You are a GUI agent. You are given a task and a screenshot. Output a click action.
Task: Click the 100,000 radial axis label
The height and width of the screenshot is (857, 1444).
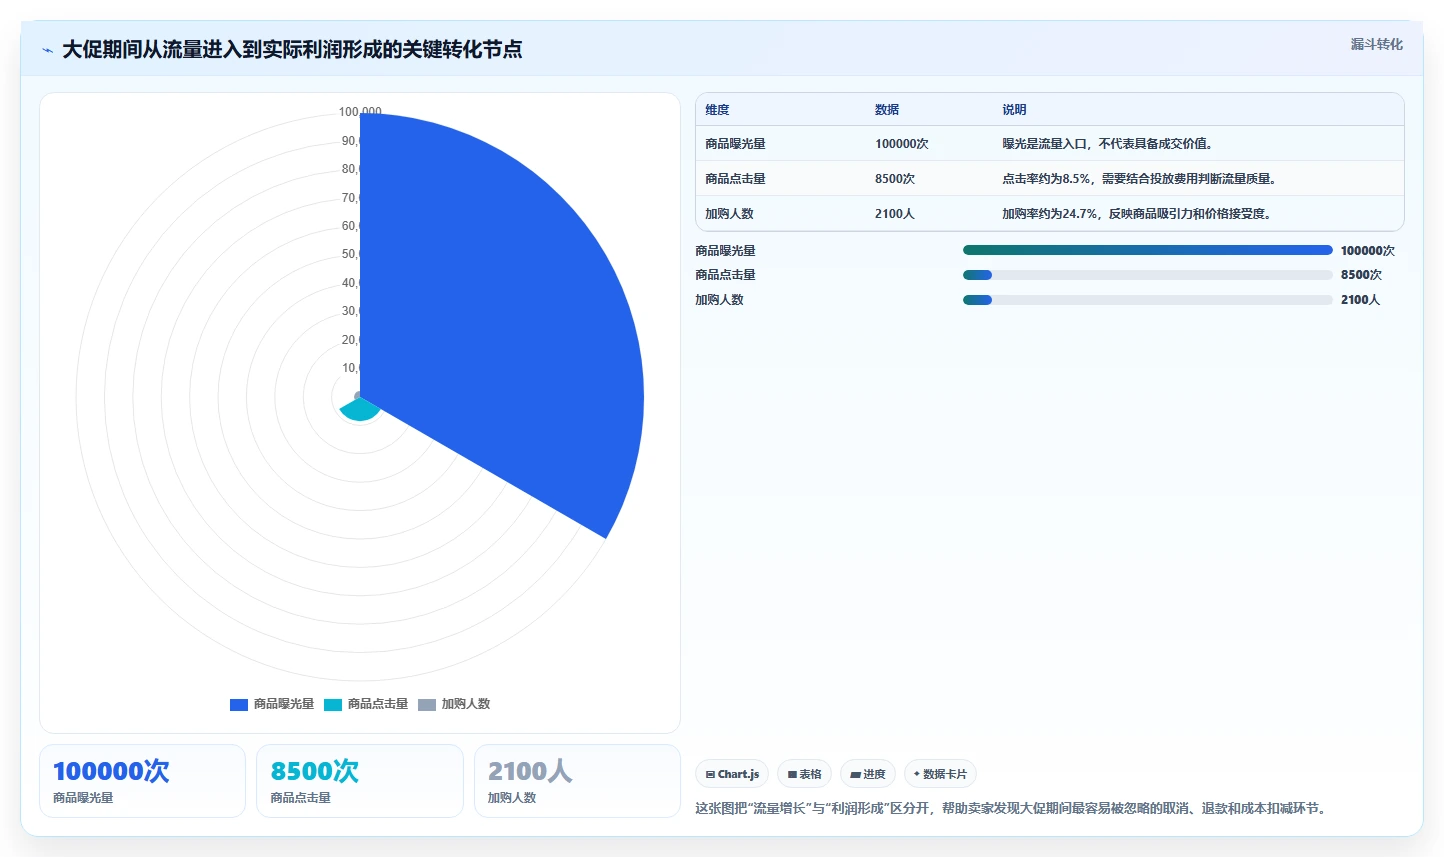tap(360, 112)
